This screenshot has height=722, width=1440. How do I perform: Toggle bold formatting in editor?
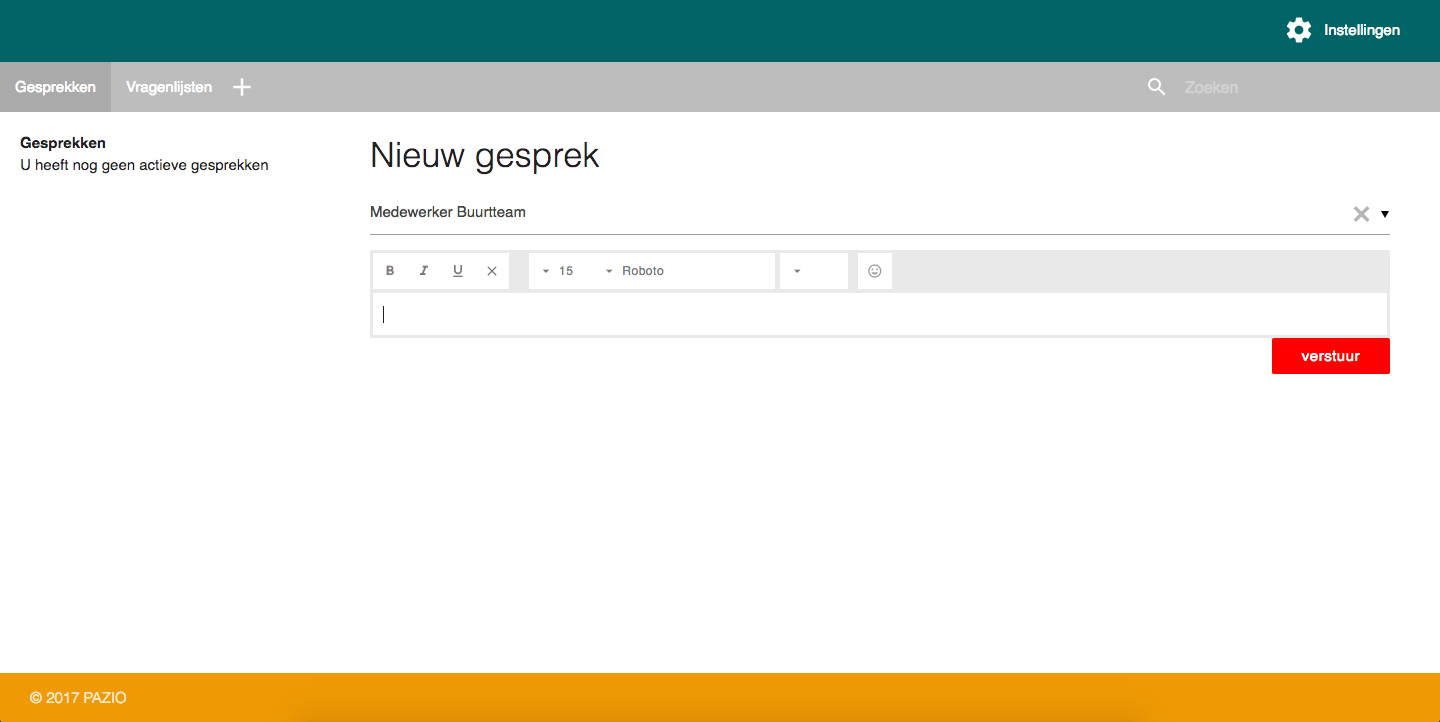390,271
